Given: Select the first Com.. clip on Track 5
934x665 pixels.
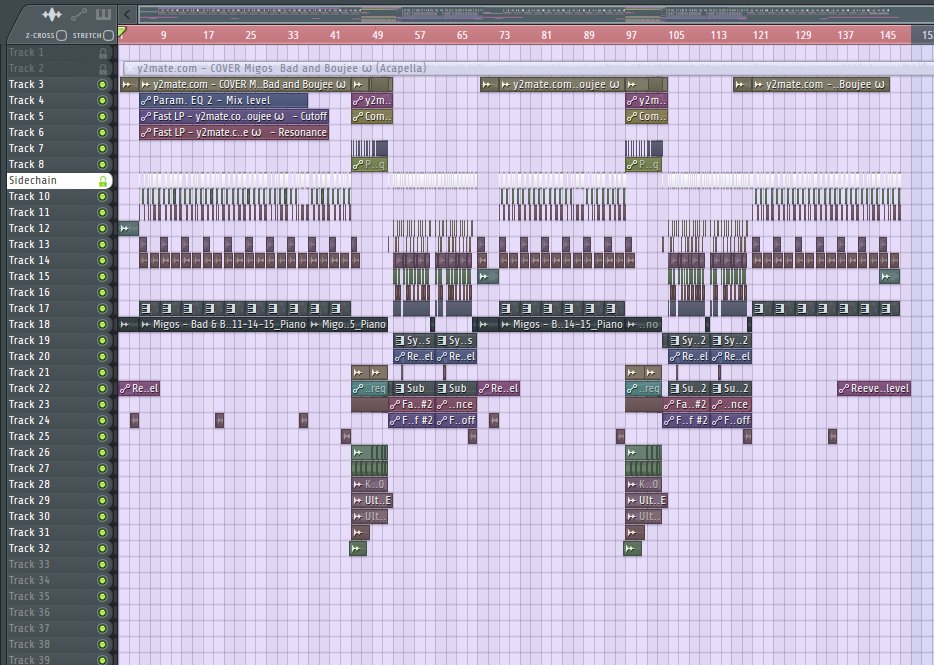Looking at the screenshot, I should point(372,117).
